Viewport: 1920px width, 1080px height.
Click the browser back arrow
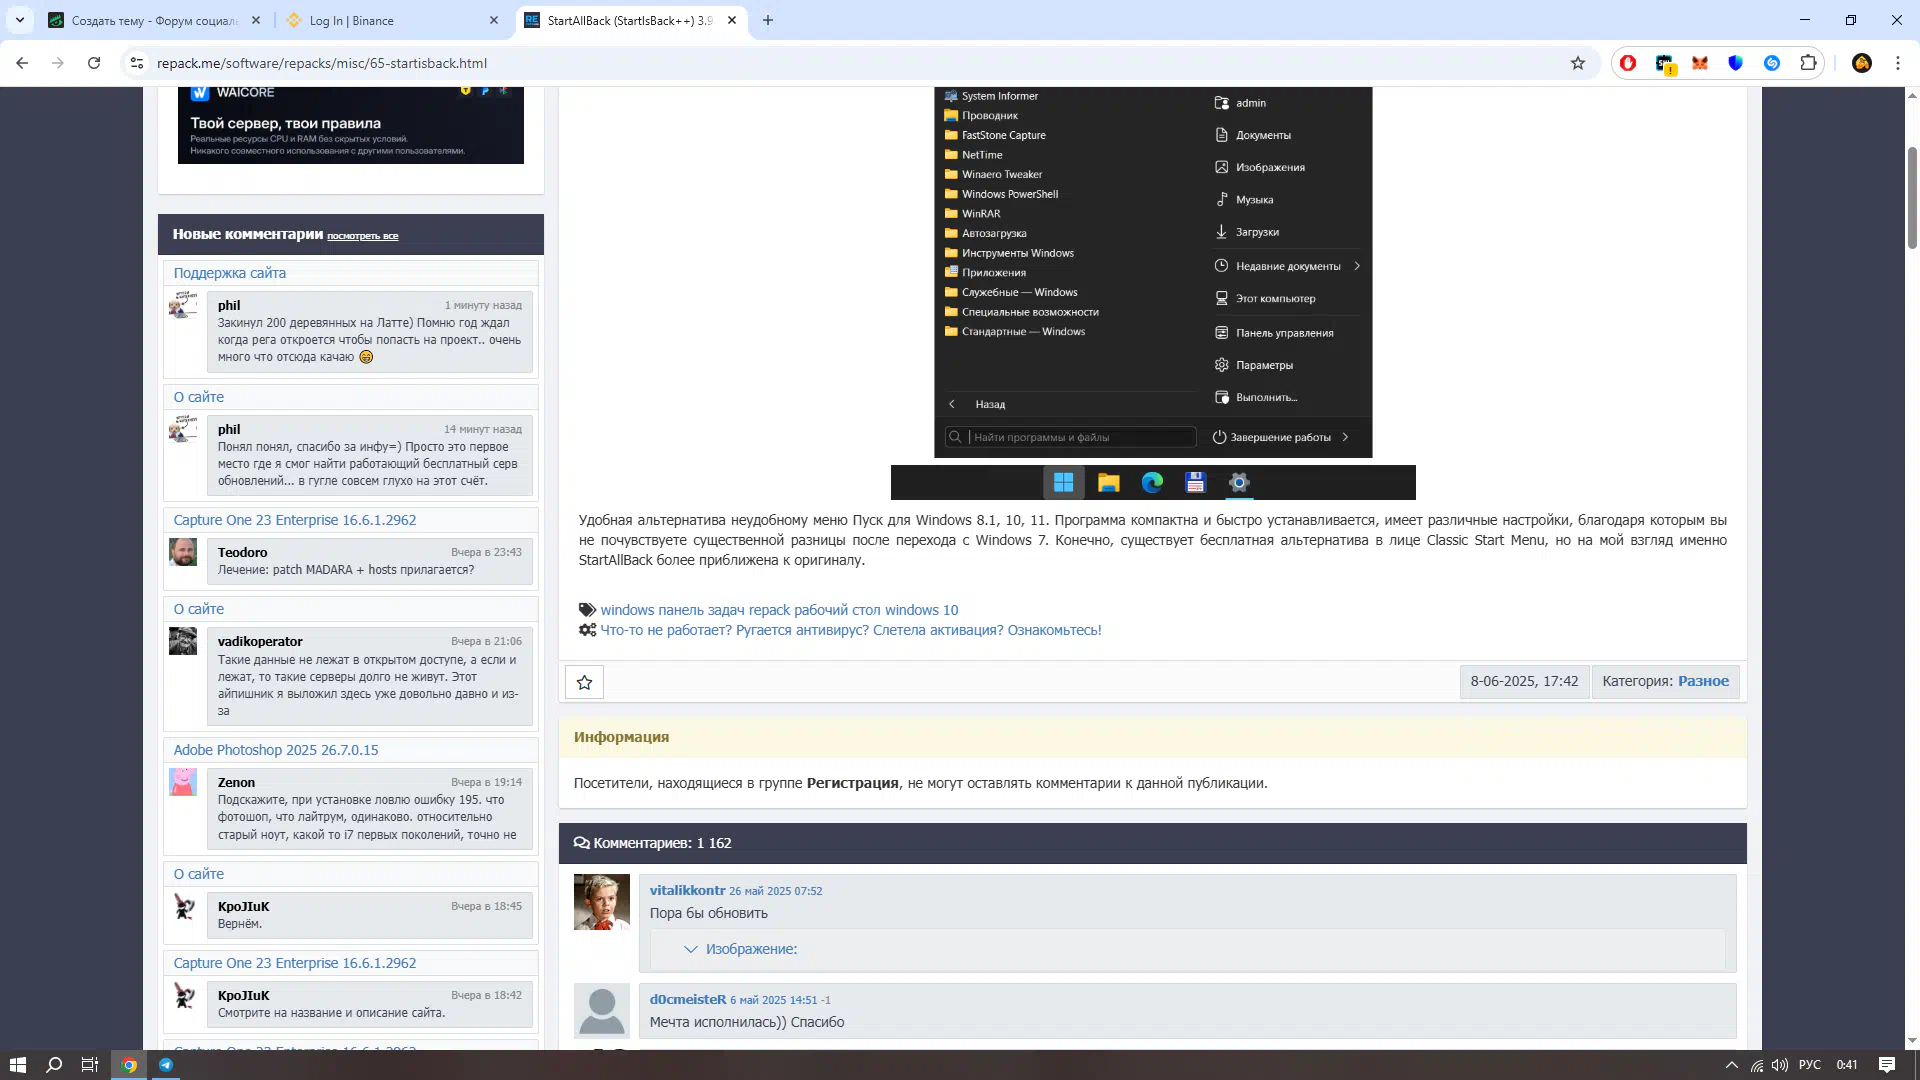tap(22, 63)
